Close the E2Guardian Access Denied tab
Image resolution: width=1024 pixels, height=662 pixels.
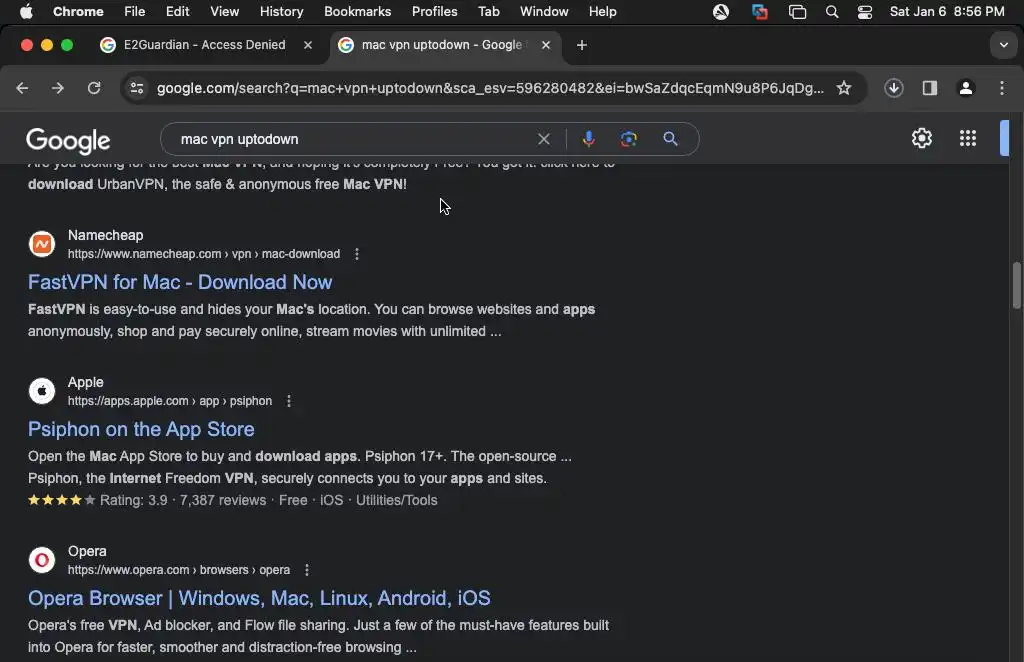click(308, 45)
